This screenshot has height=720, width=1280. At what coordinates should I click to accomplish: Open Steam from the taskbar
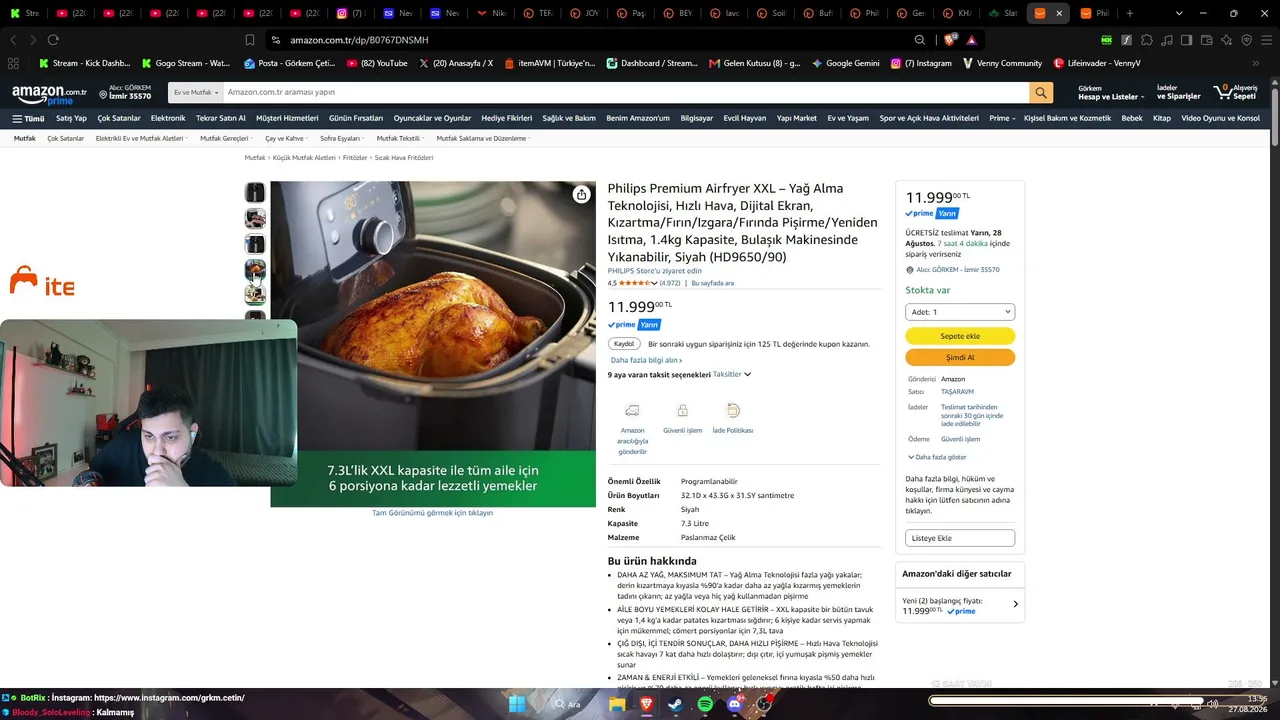[676, 704]
